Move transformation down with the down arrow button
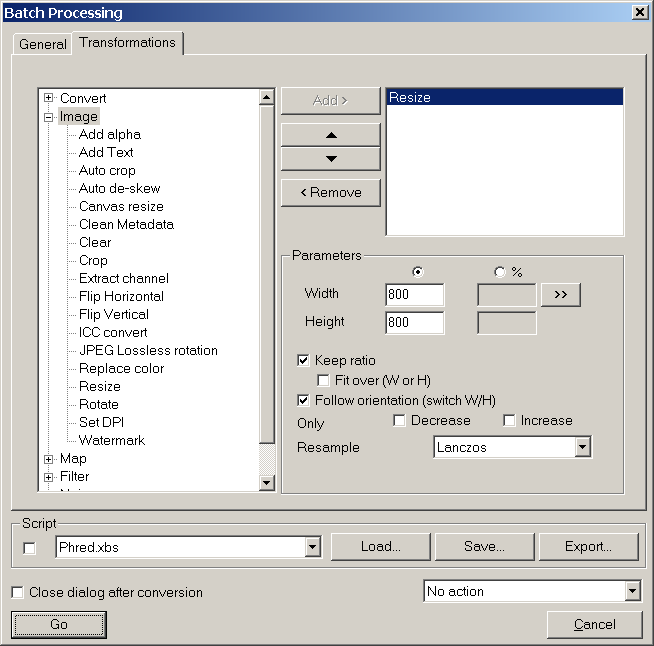 pos(331,159)
